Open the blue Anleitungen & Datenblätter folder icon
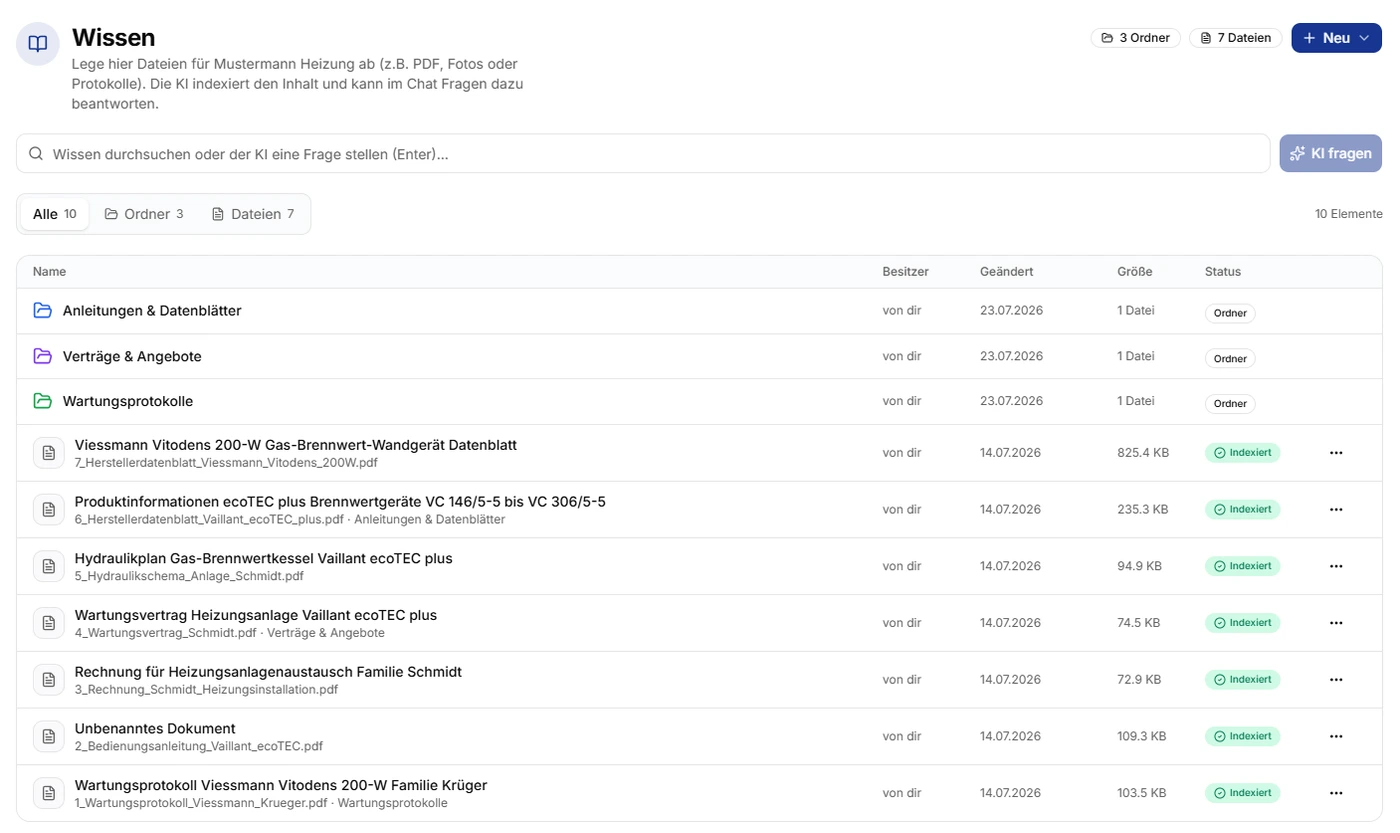 [x=42, y=311]
